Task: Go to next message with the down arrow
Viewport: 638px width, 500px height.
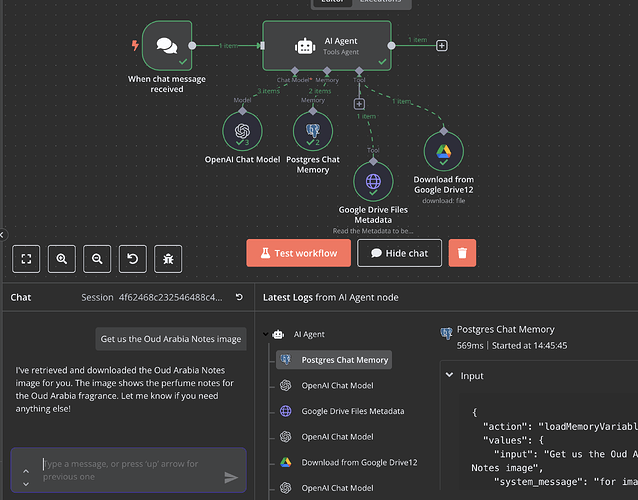Action: (26, 484)
